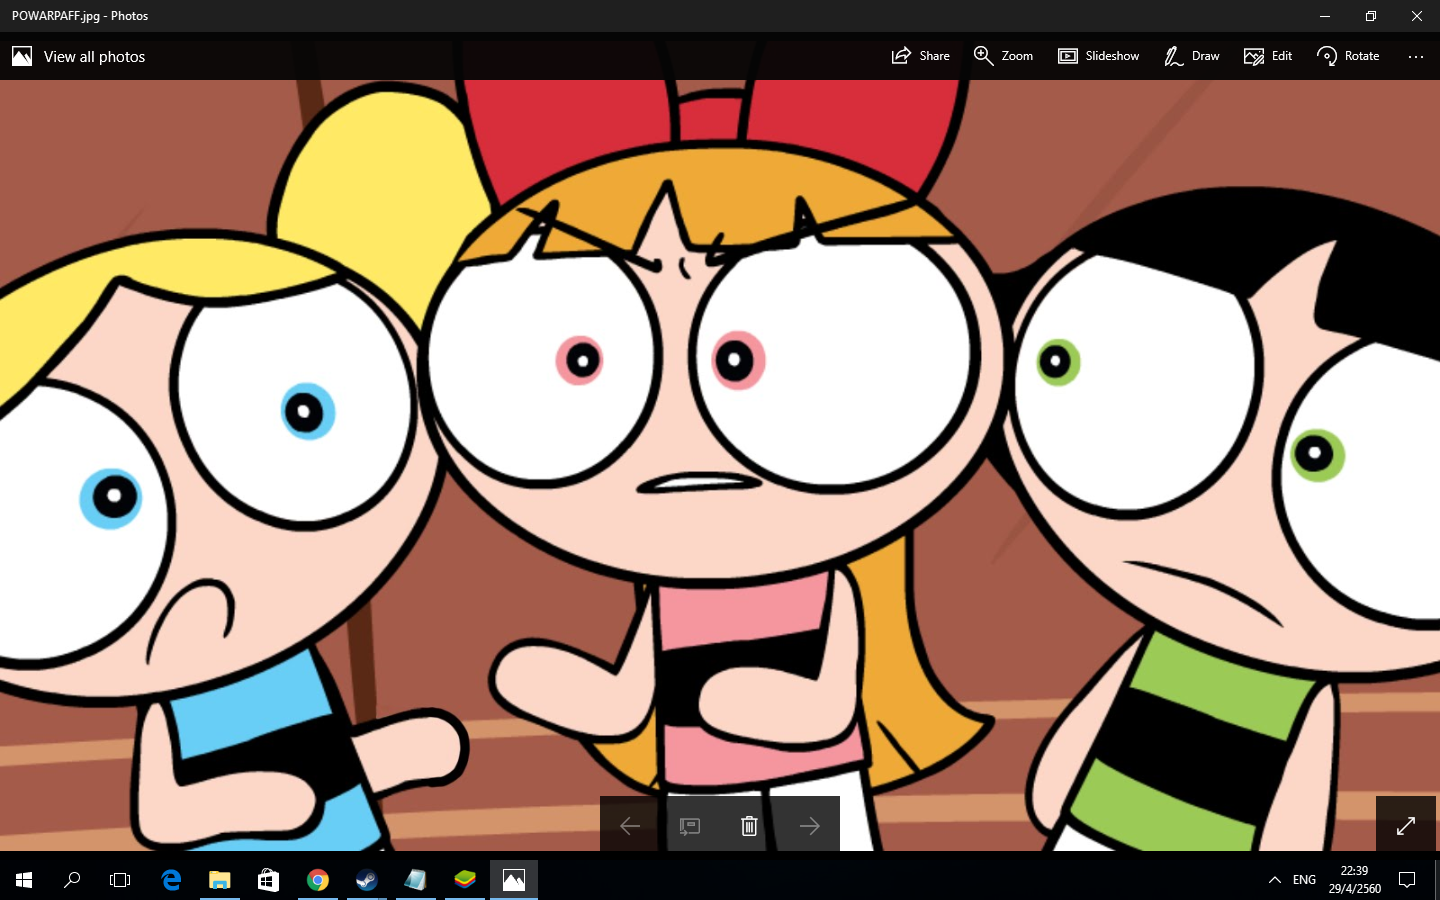Close the Photos window
This screenshot has height=900, width=1440.
pyautogui.click(x=1417, y=16)
